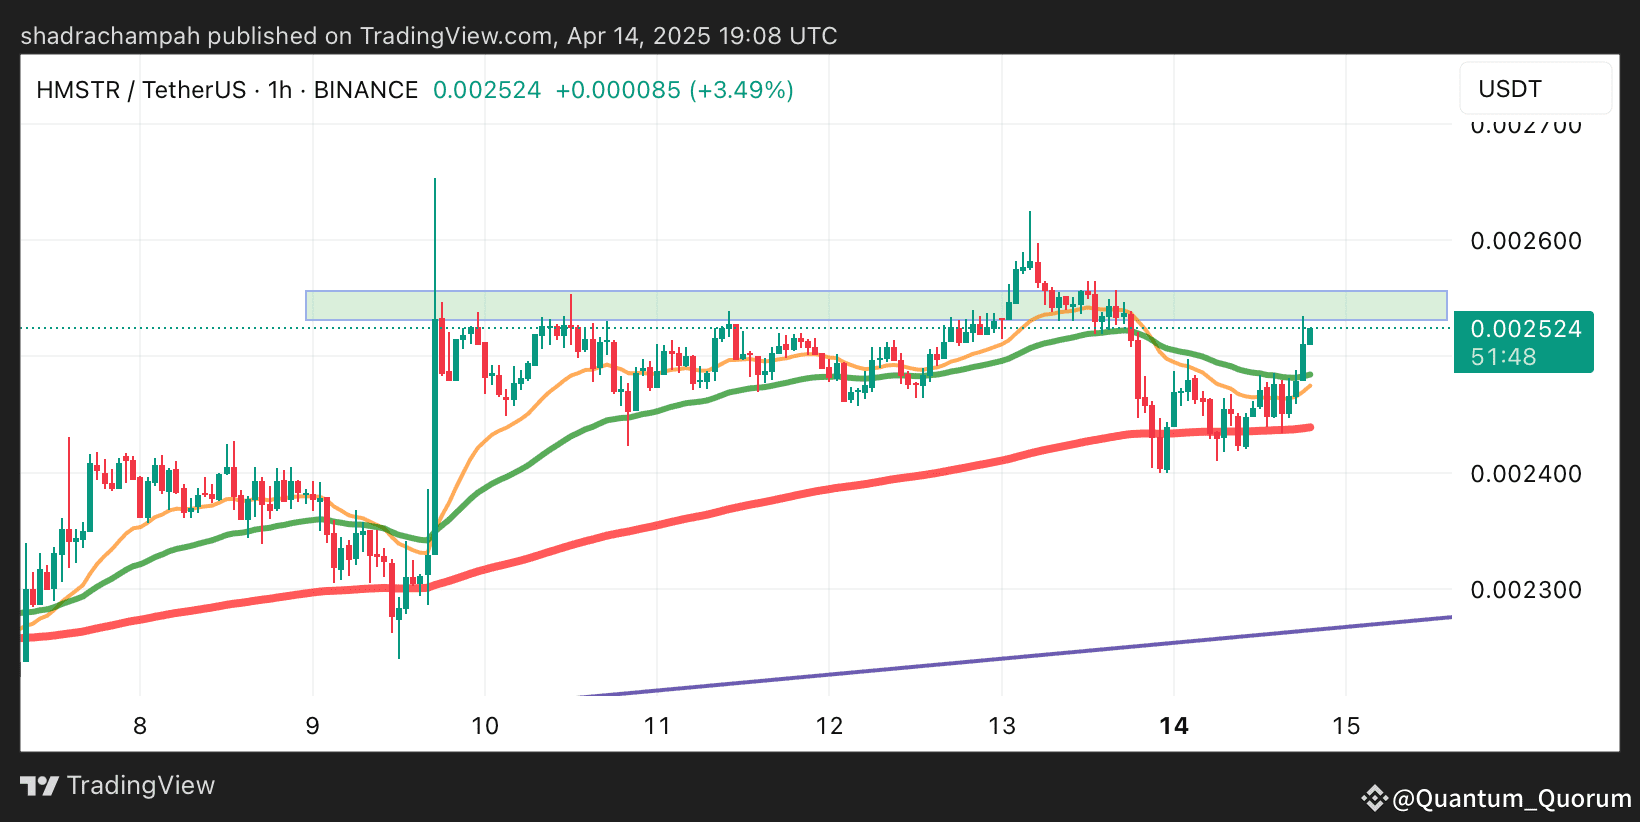
Task: Click bold date label 14 on time axis
Action: [x=1174, y=726]
